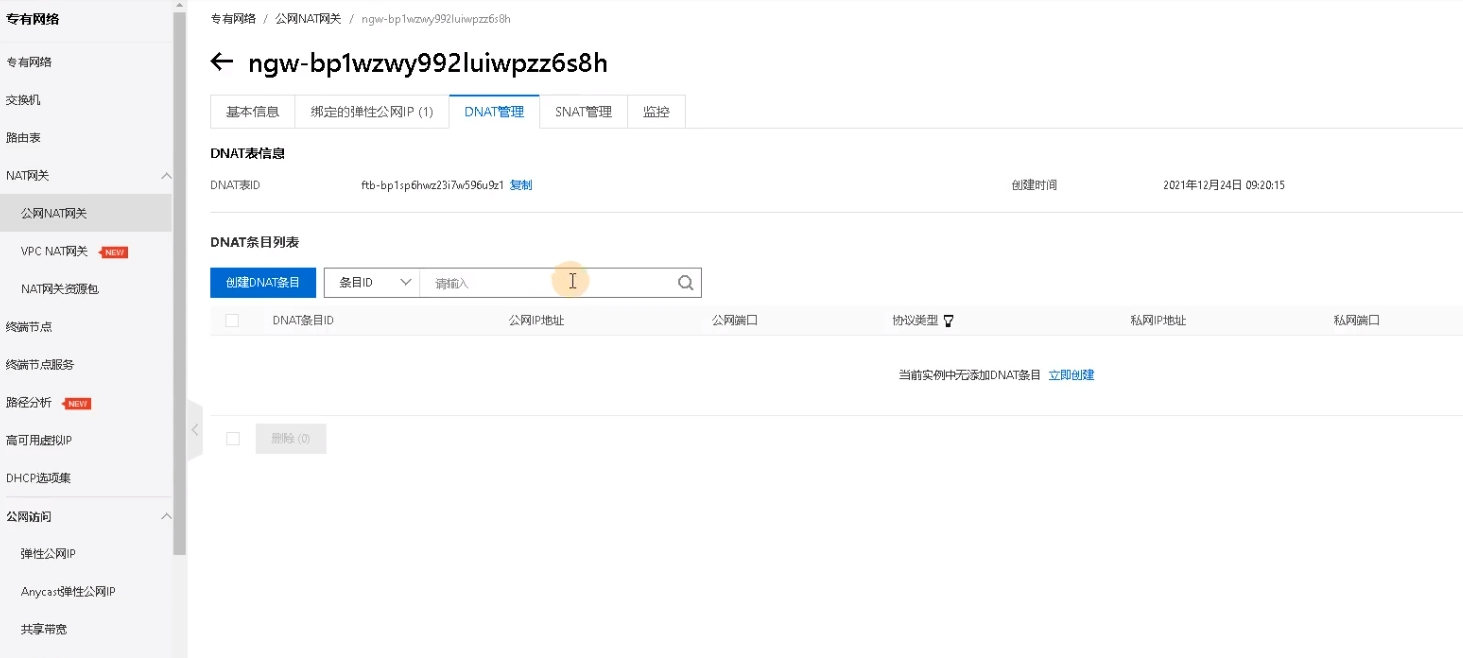Open the 监控 tab
Screen dimensions: 1463x658
click(x=656, y=112)
